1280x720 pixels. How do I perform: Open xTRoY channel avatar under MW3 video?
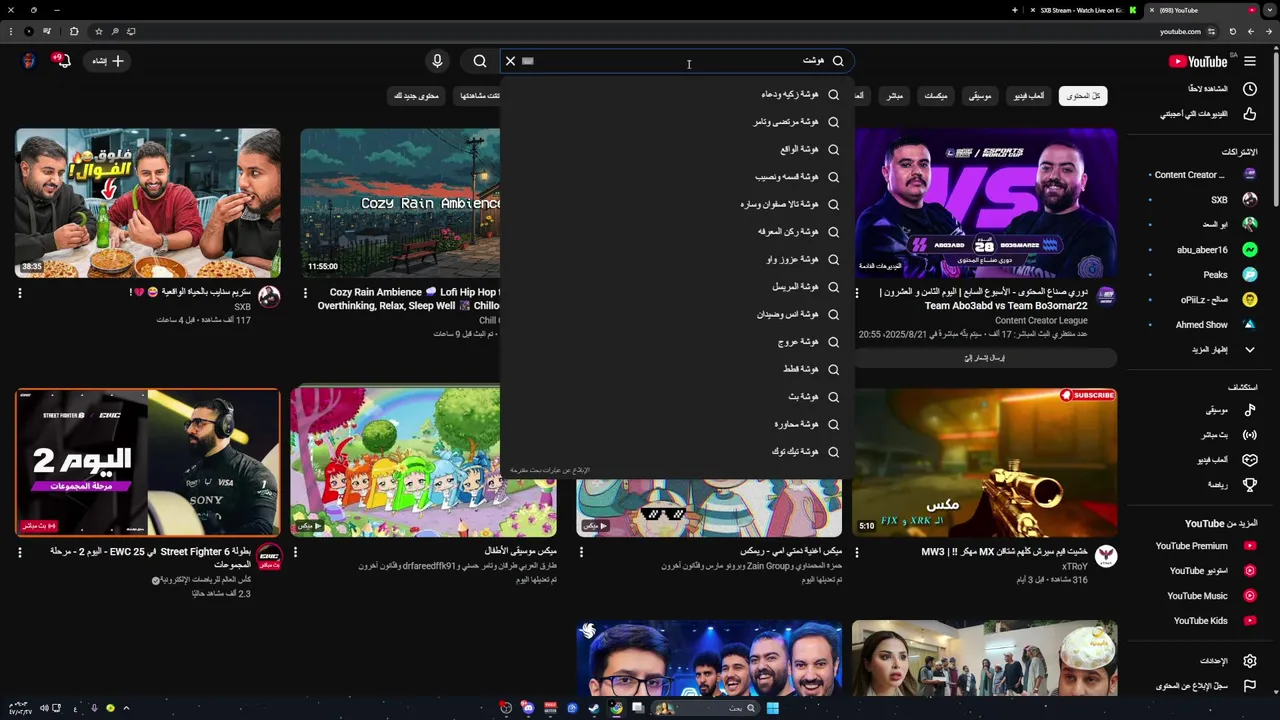coord(1106,556)
